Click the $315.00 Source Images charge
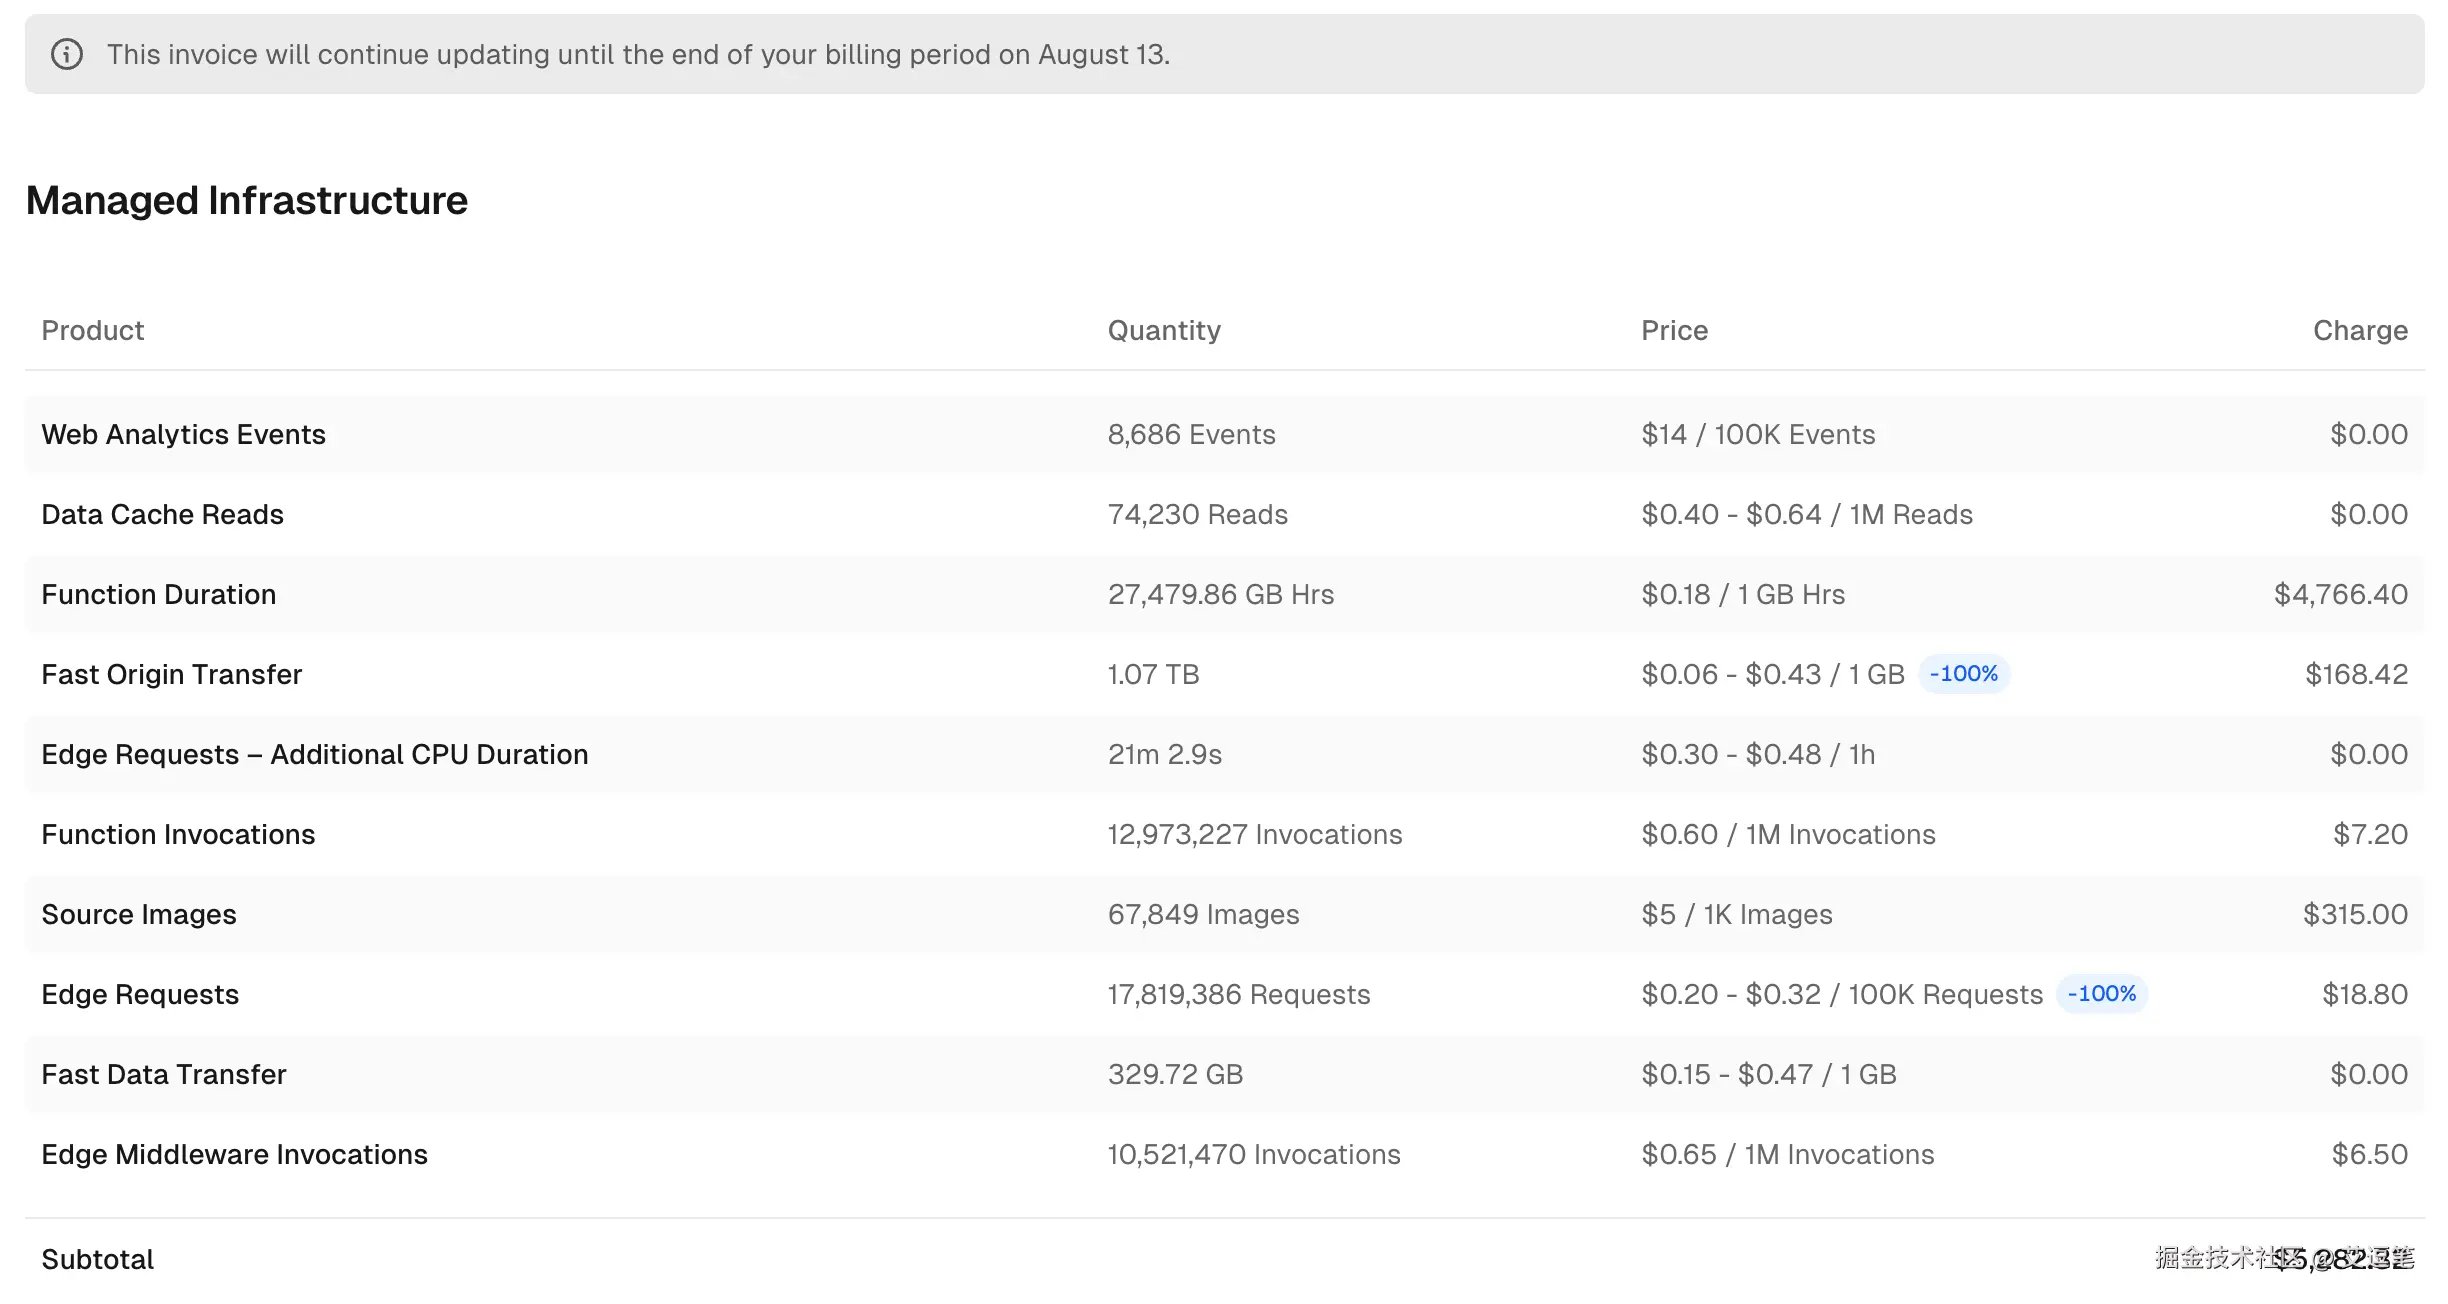The height and width of the screenshot is (1304, 2448). pos(2354,914)
